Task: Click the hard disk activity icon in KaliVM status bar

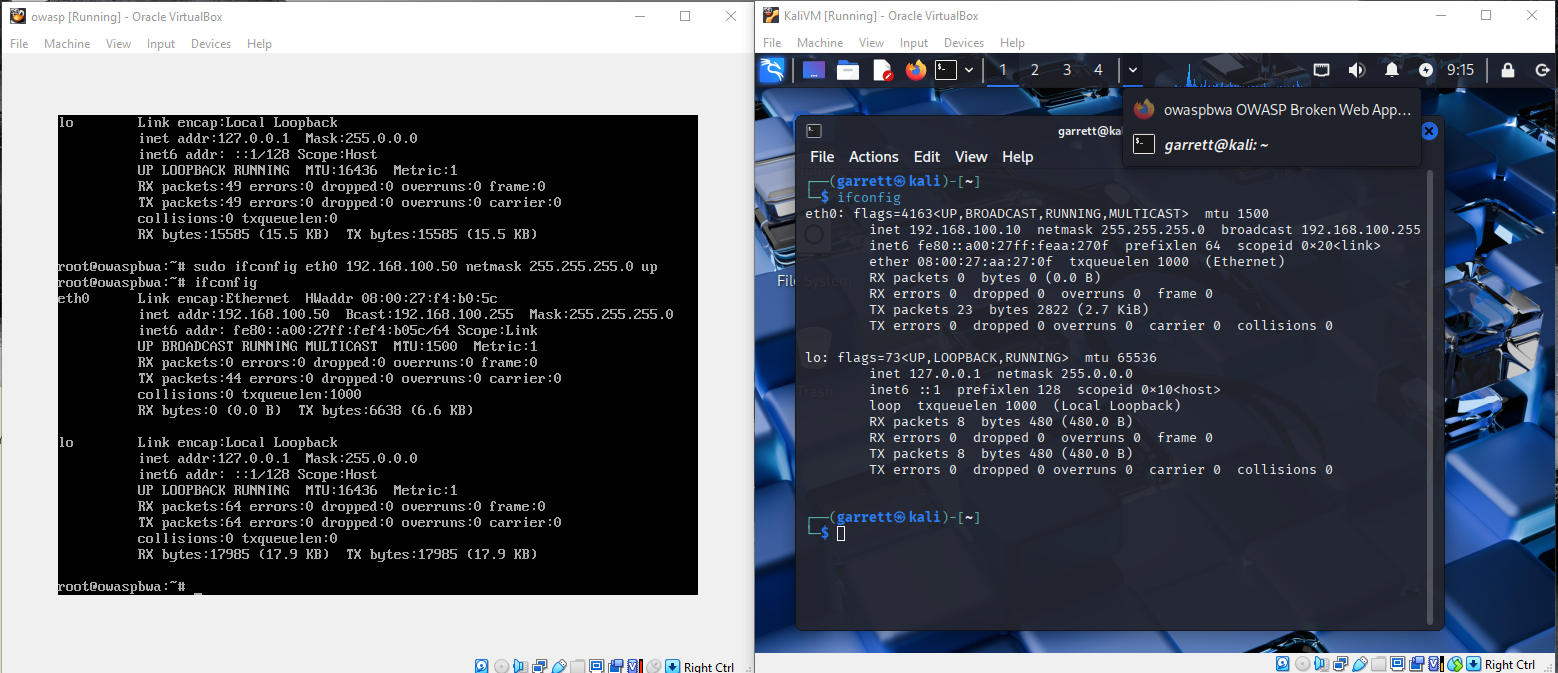Action: point(1282,664)
